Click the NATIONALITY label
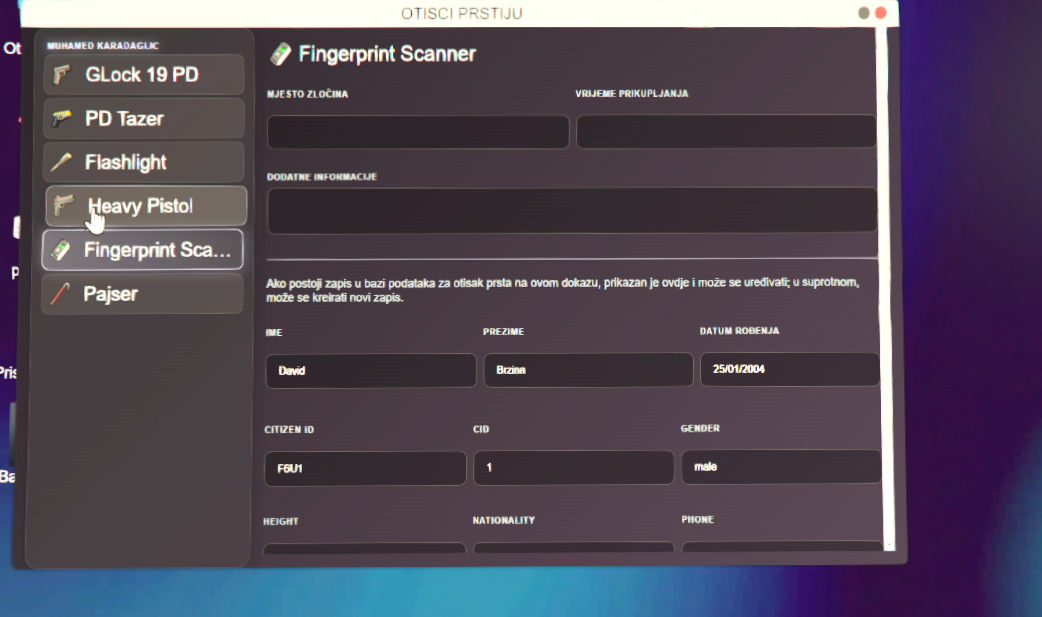Image resolution: width=1042 pixels, height=617 pixels. click(x=504, y=520)
